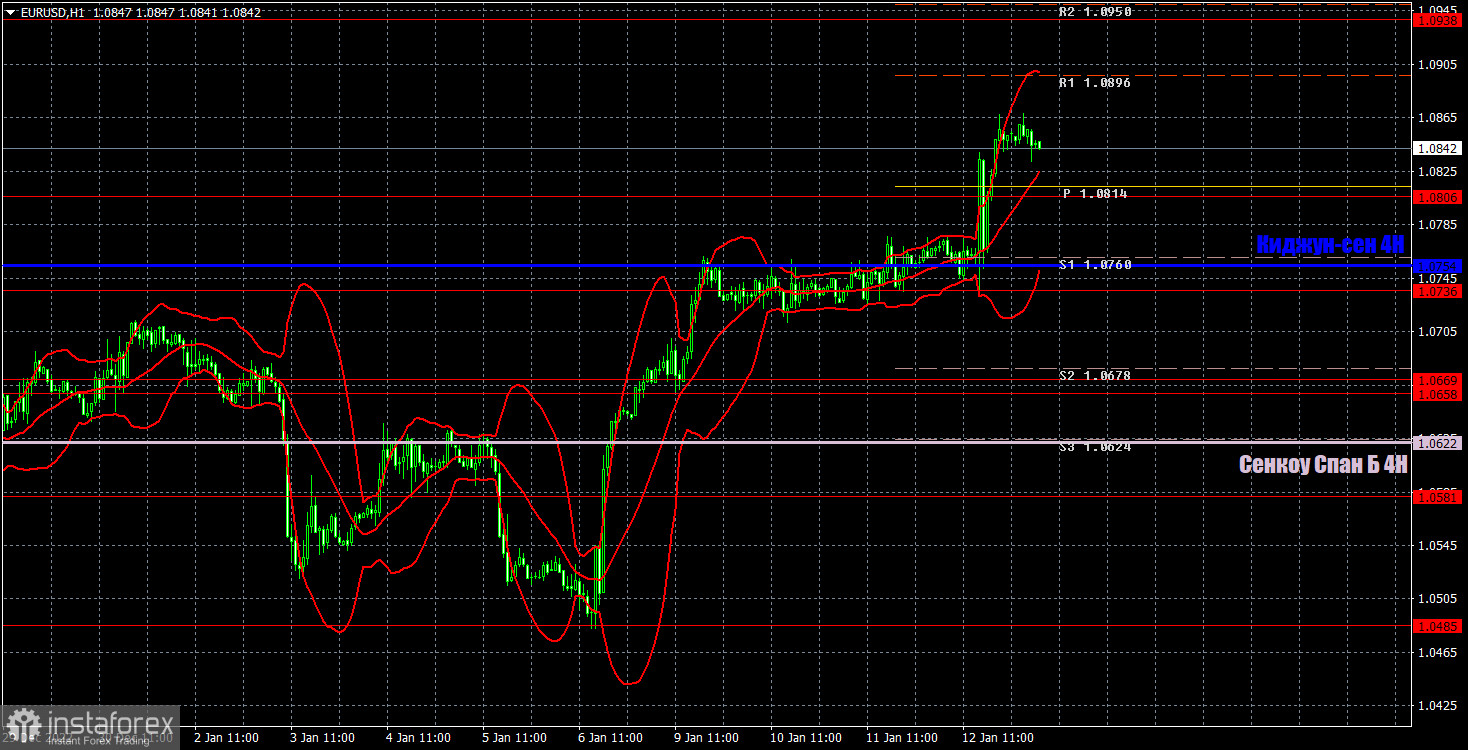The width and height of the screenshot is (1468, 750).
Task: Click the S3 1.0624 pivot label
Action: tap(1095, 447)
